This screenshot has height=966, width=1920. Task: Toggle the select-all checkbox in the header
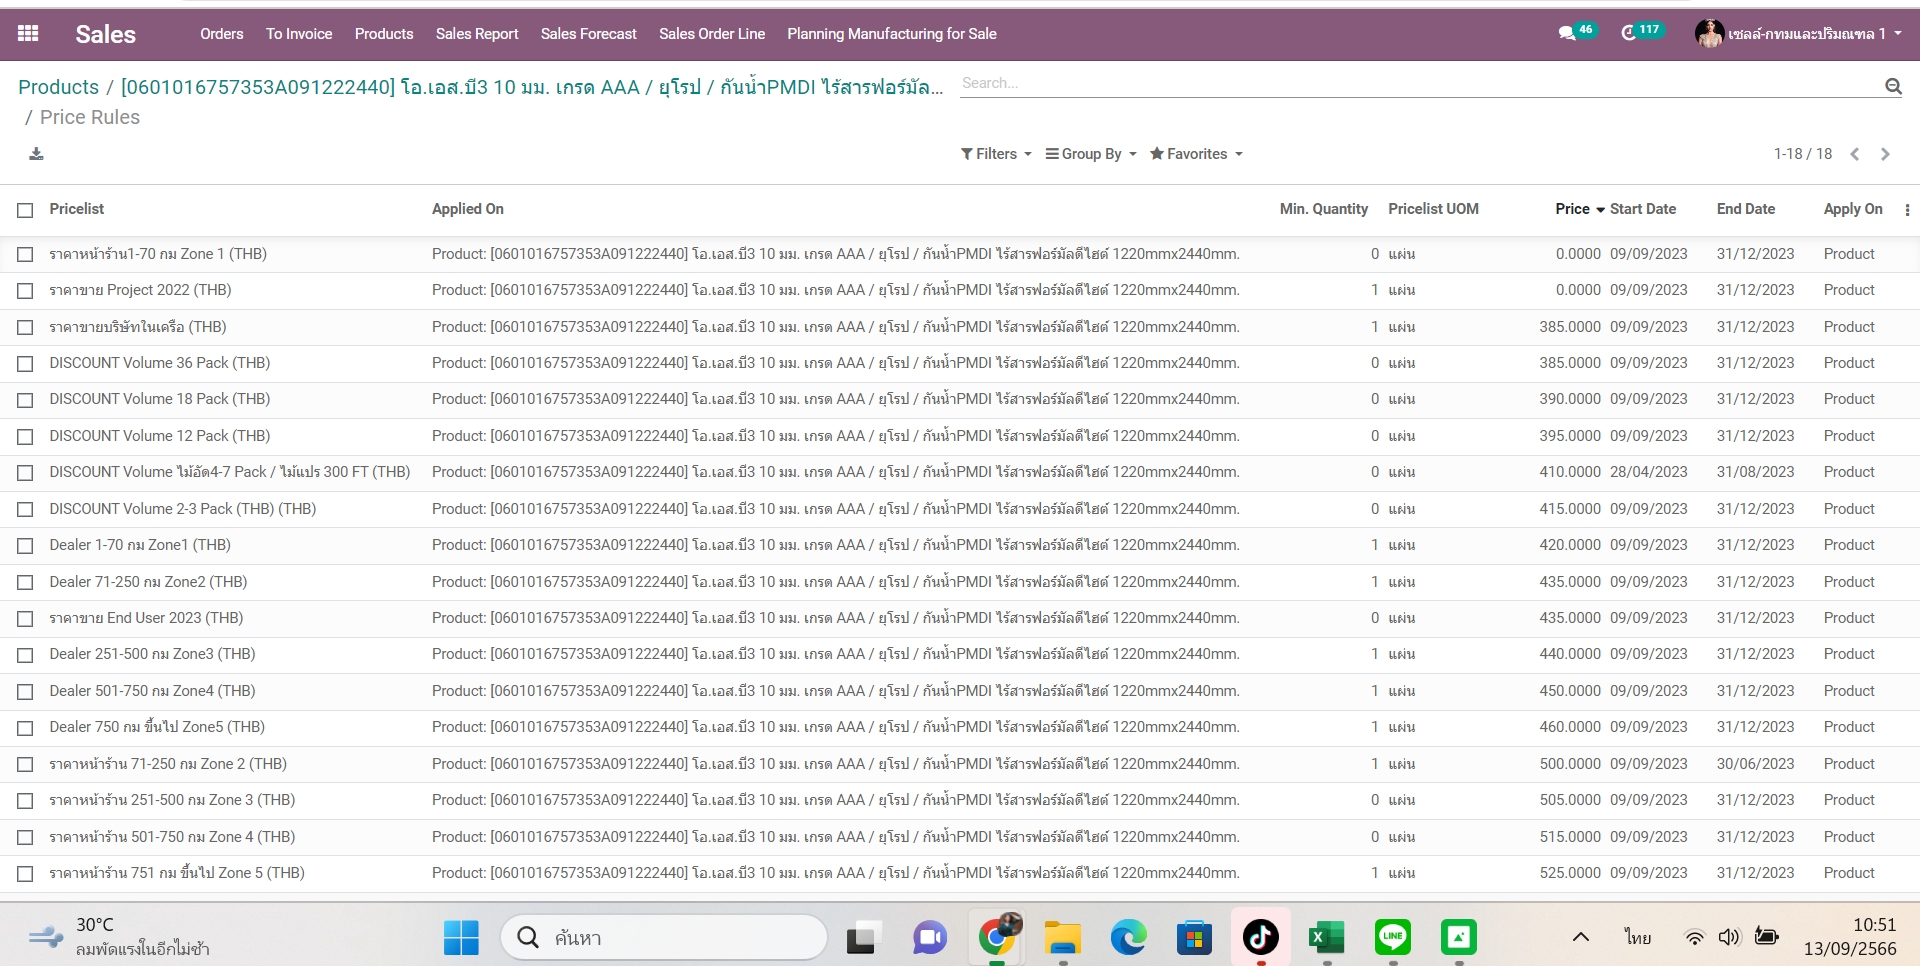coord(26,210)
